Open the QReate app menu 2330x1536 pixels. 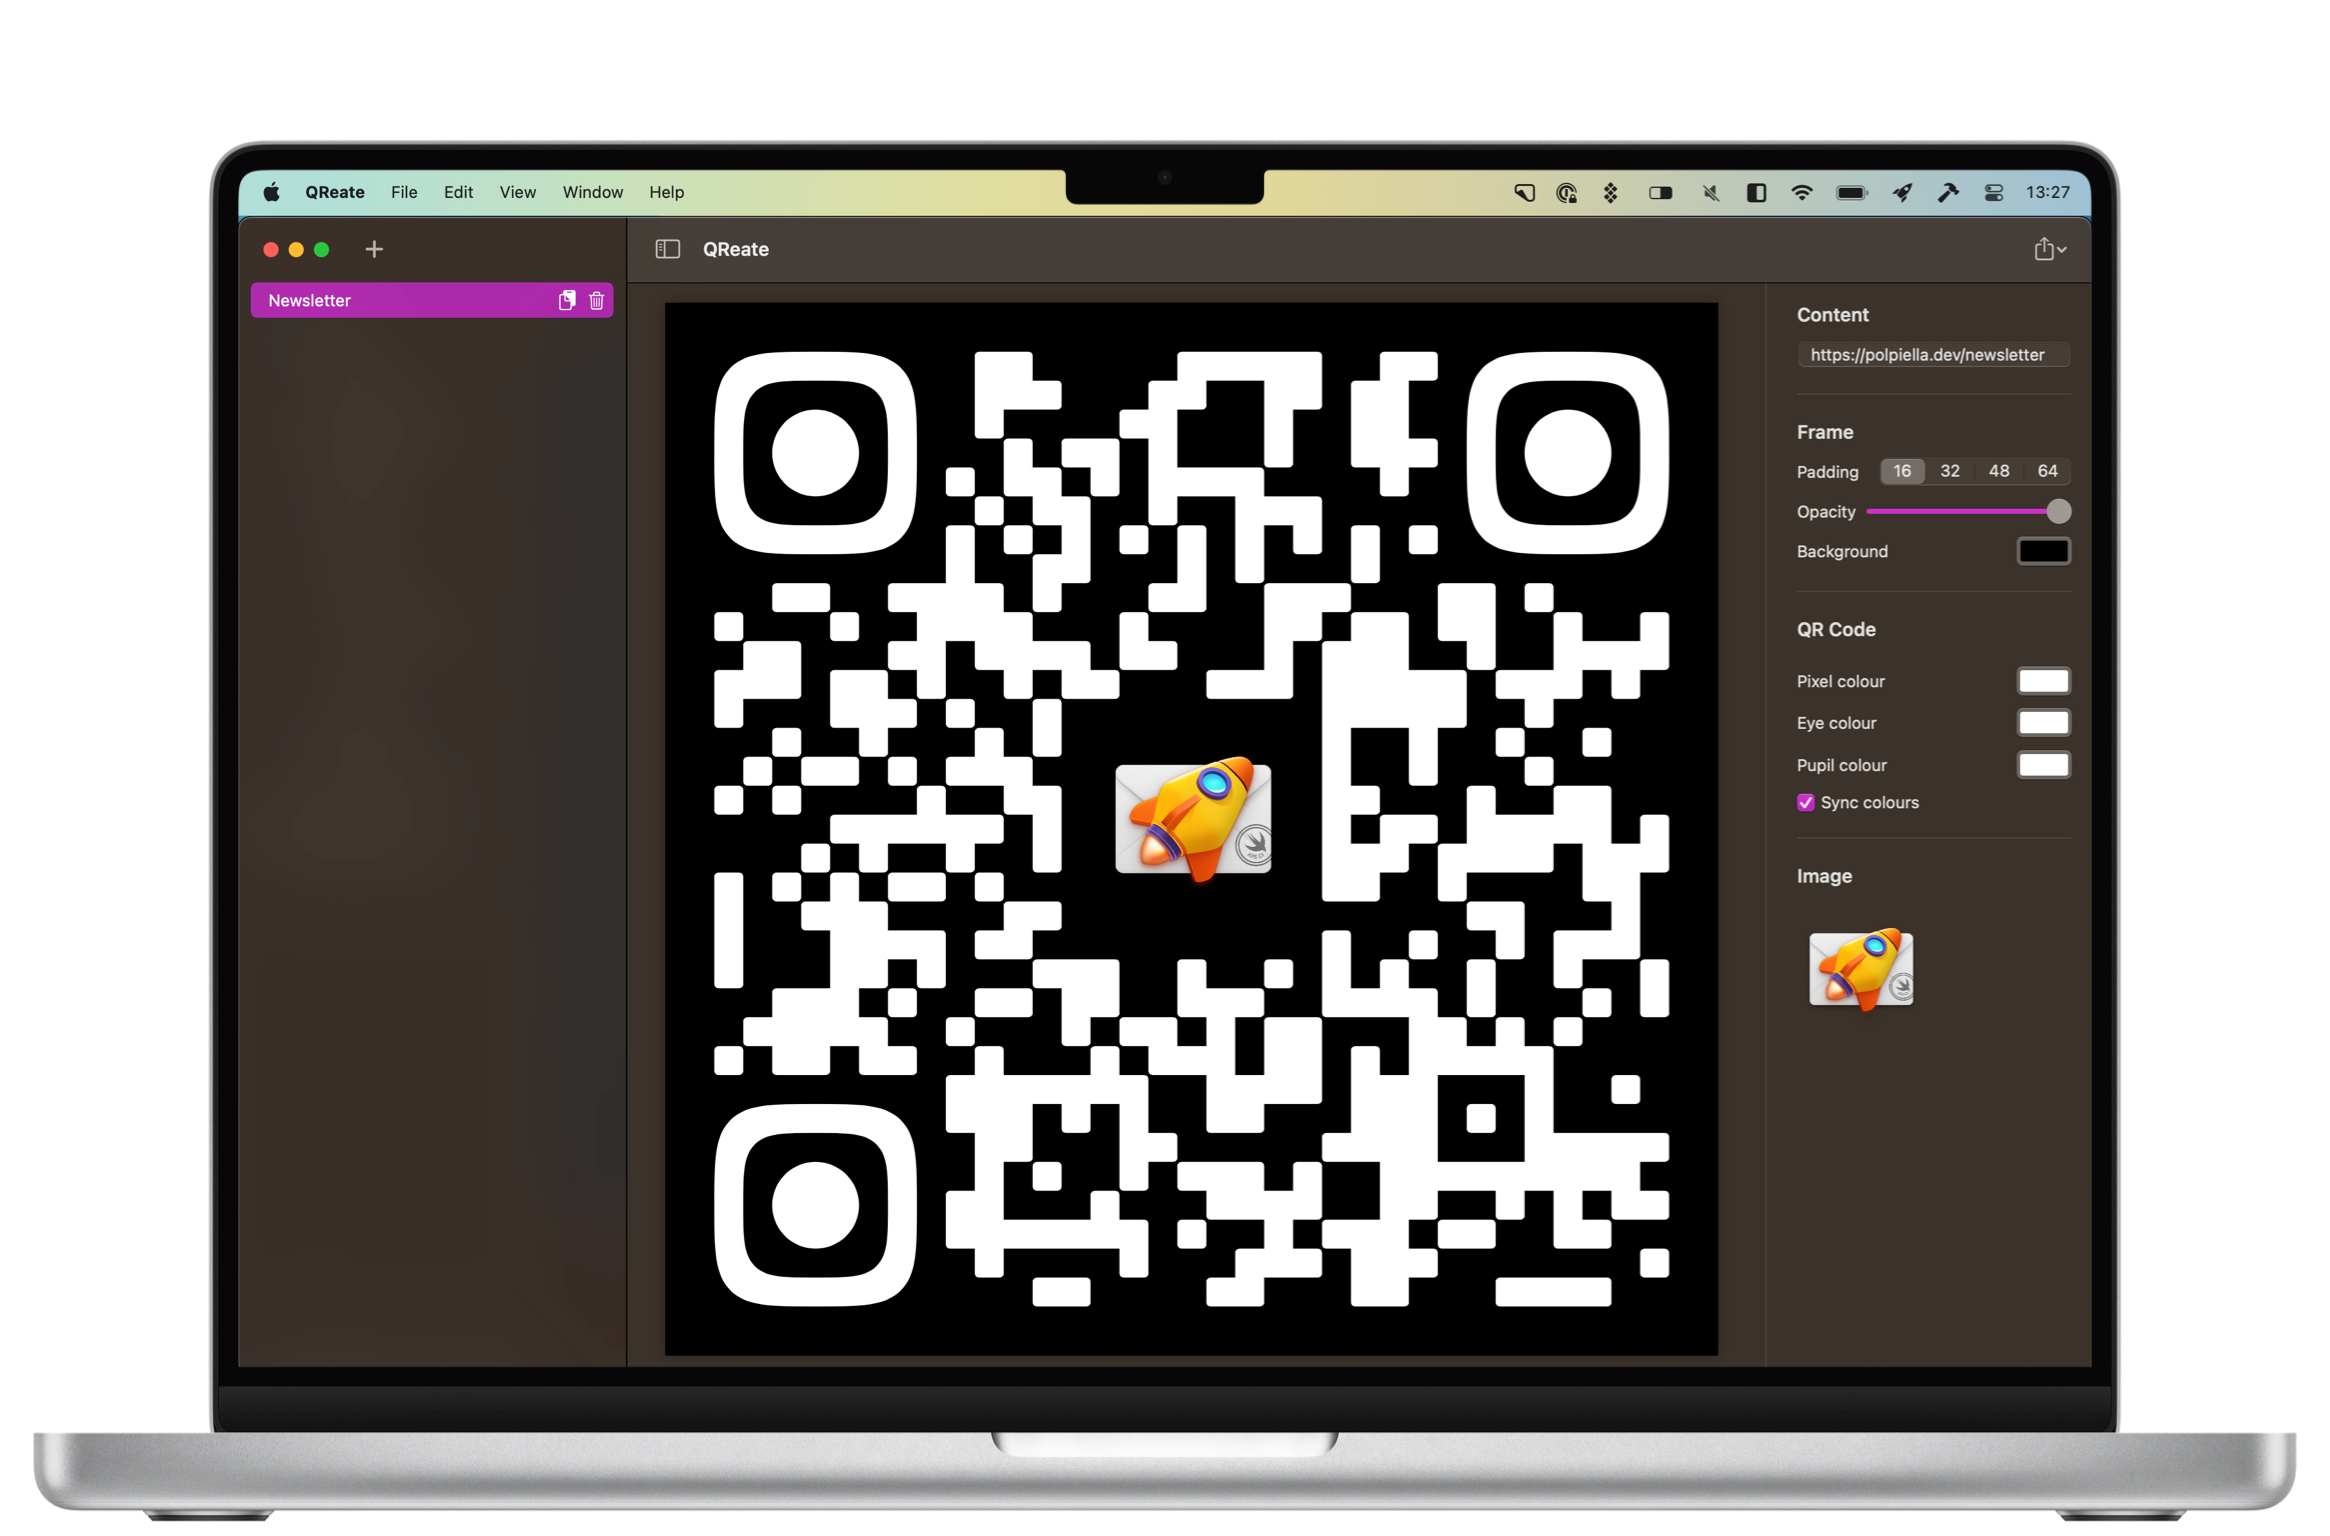tap(334, 192)
